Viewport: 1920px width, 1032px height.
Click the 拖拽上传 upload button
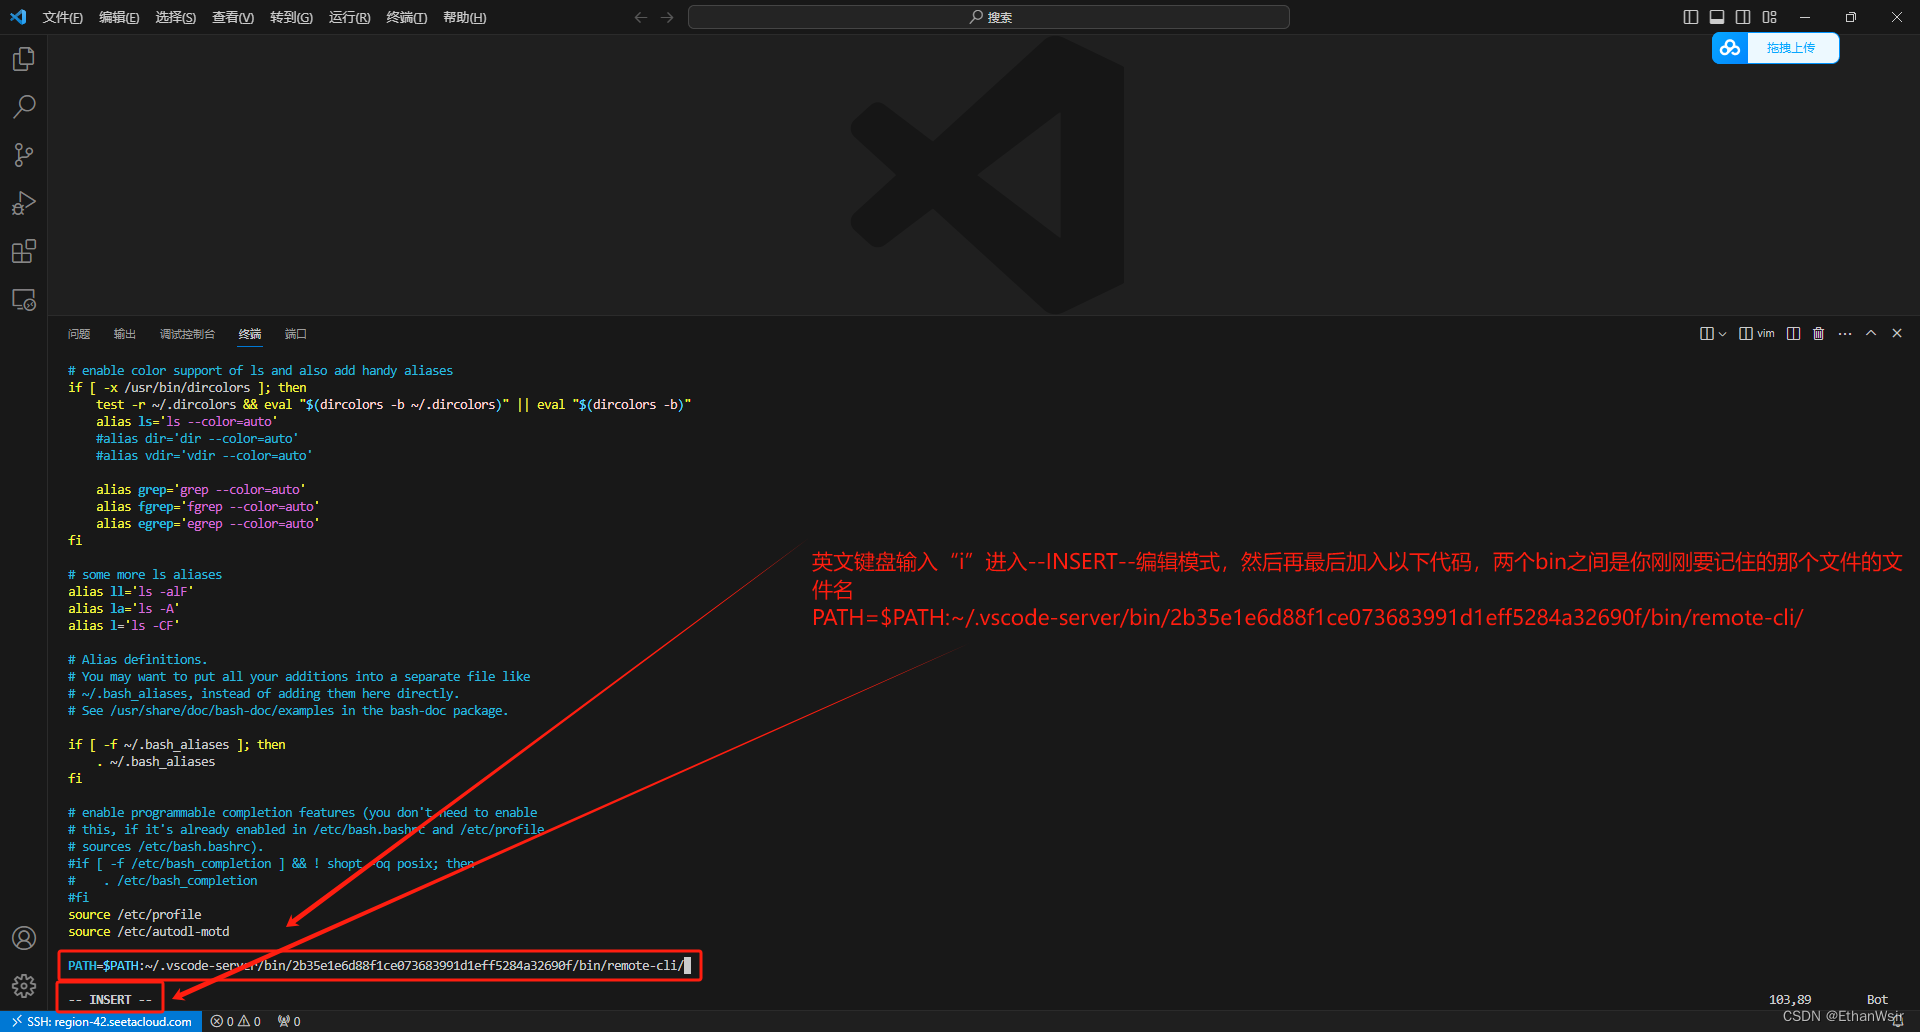[x=1789, y=48]
